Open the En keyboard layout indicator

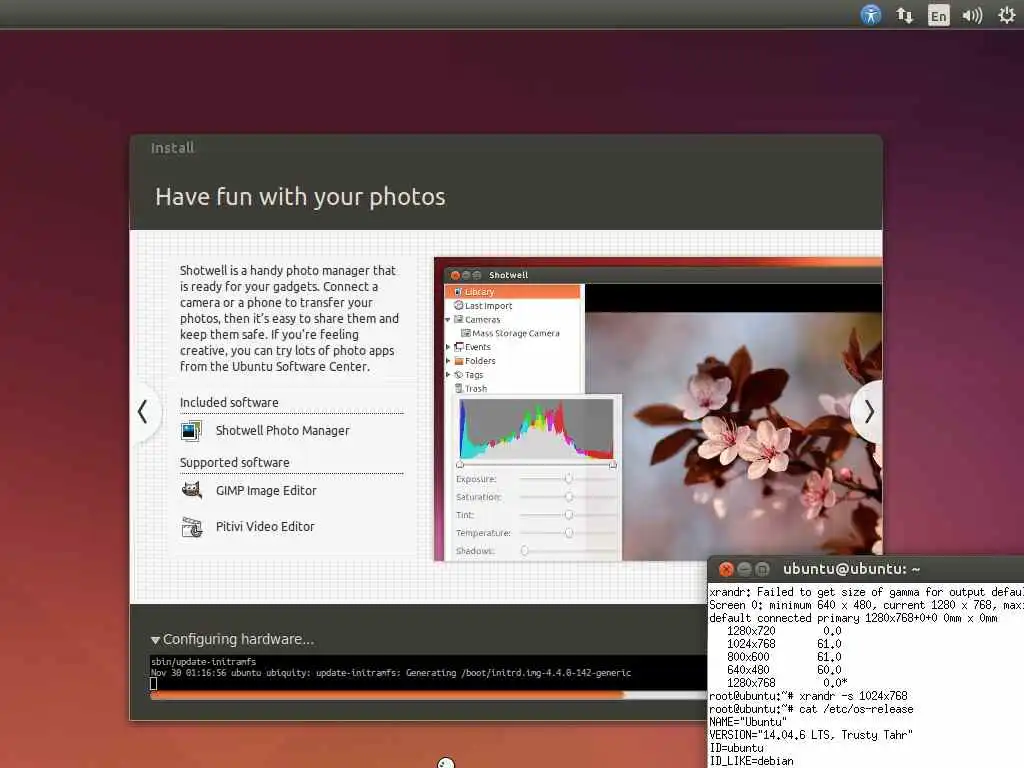938,16
